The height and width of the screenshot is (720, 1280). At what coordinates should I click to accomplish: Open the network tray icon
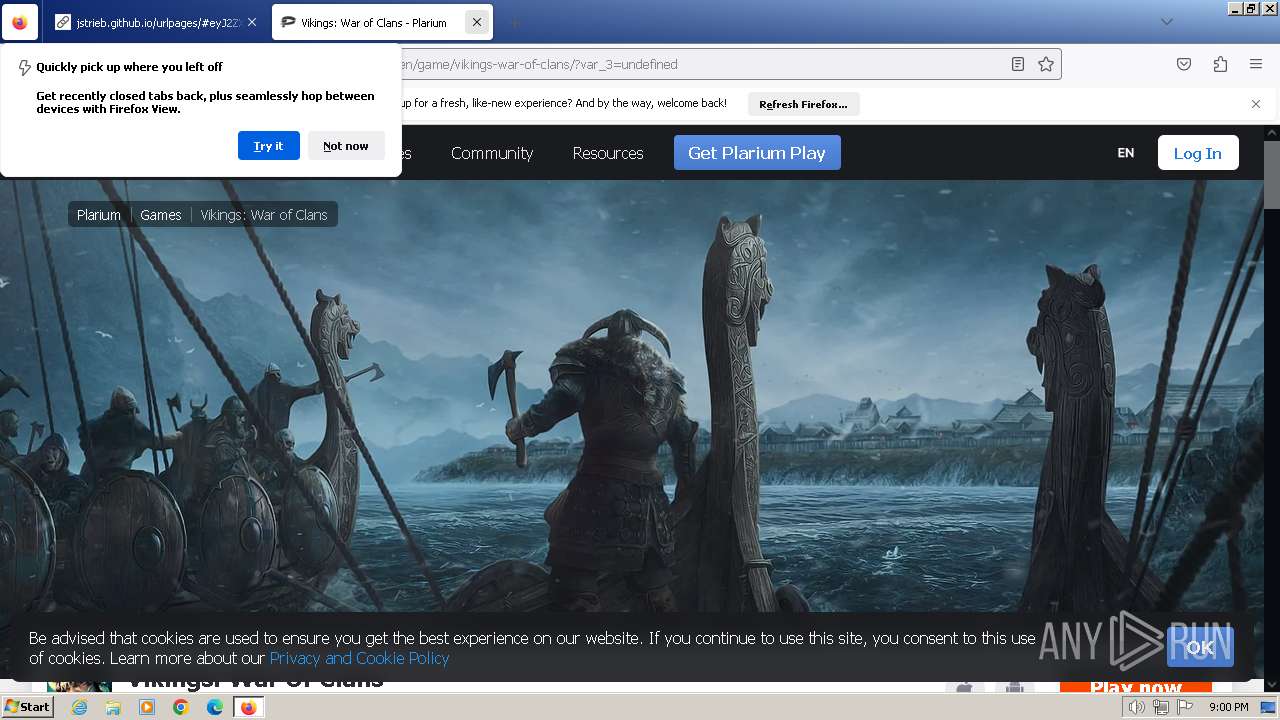(x=1161, y=707)
